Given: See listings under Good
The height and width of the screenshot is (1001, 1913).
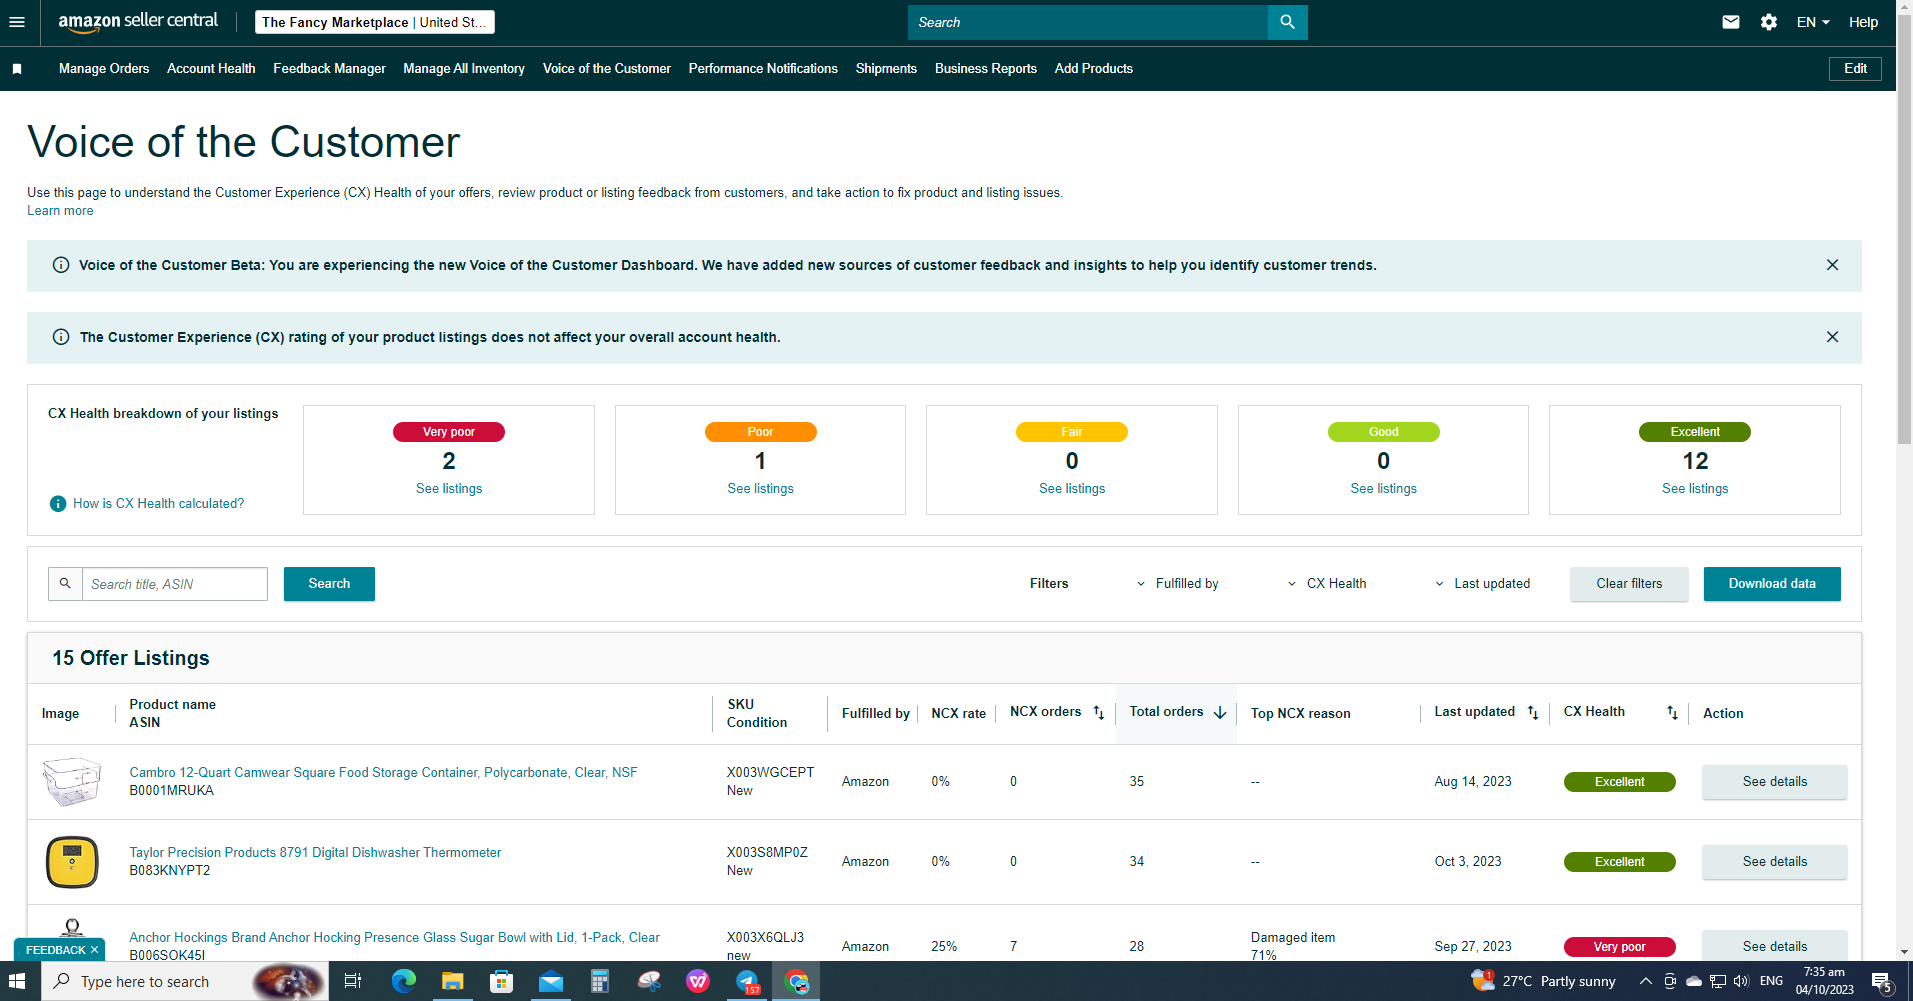Looking at the screenshot, I should click(x=1383, y=489).
